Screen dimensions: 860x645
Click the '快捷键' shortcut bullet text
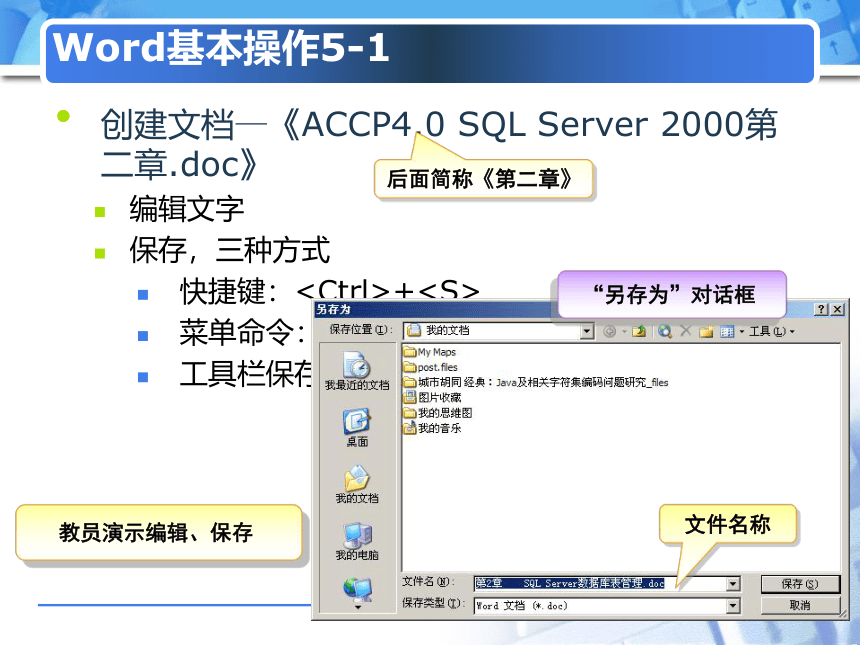tap(330, 291)
